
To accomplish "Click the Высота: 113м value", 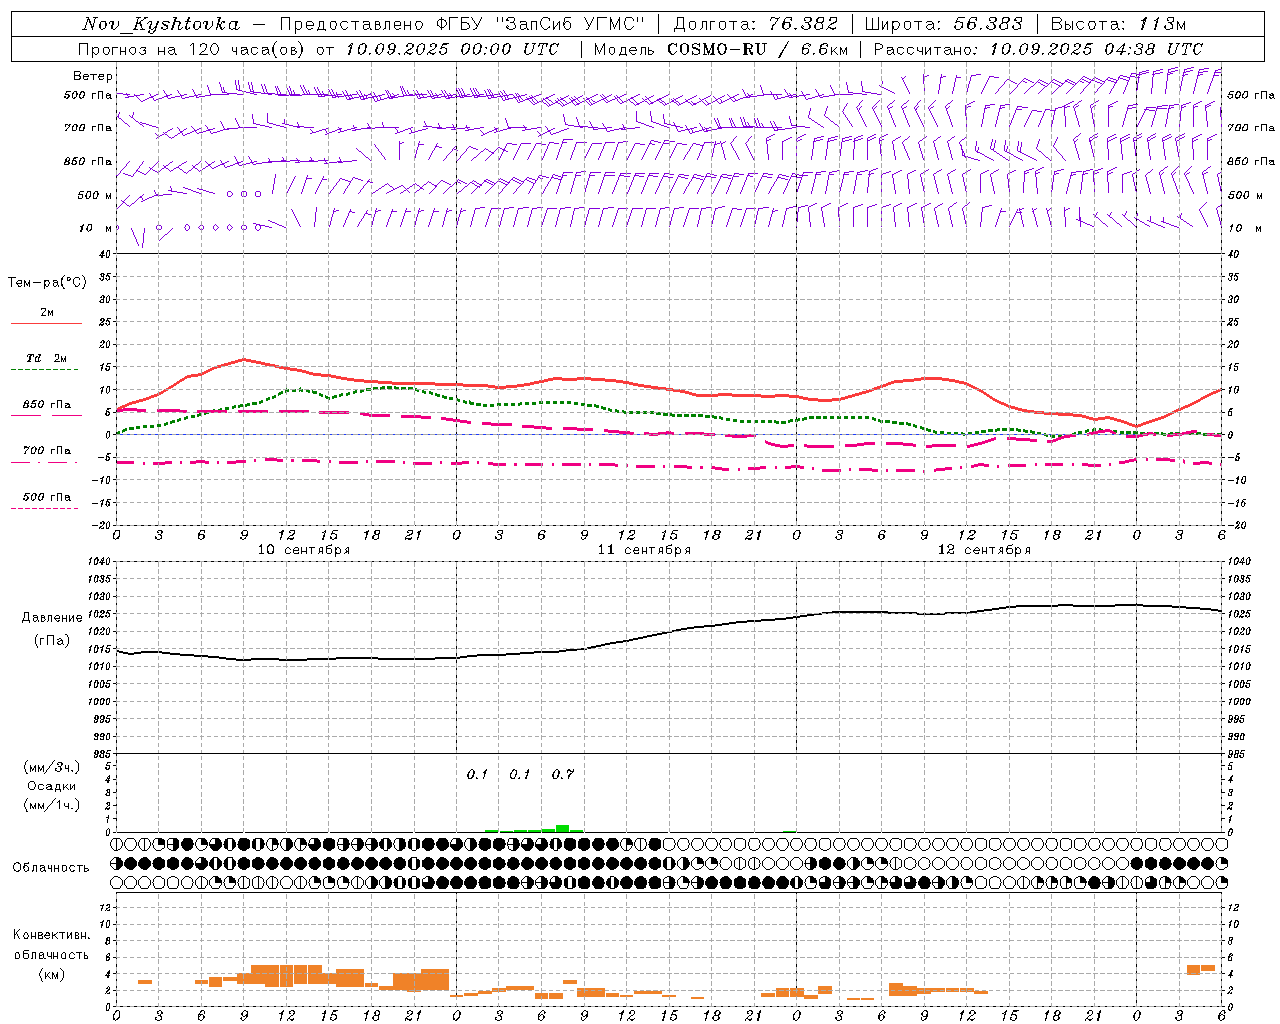I will pos(1119,24).
